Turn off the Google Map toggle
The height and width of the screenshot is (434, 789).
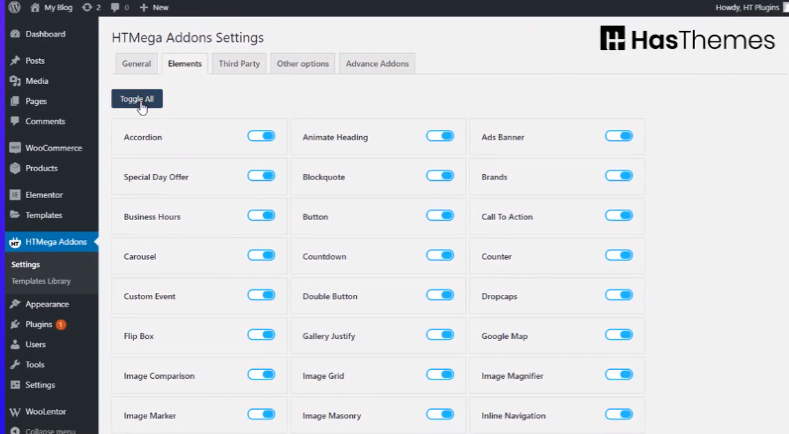[619, 335]
